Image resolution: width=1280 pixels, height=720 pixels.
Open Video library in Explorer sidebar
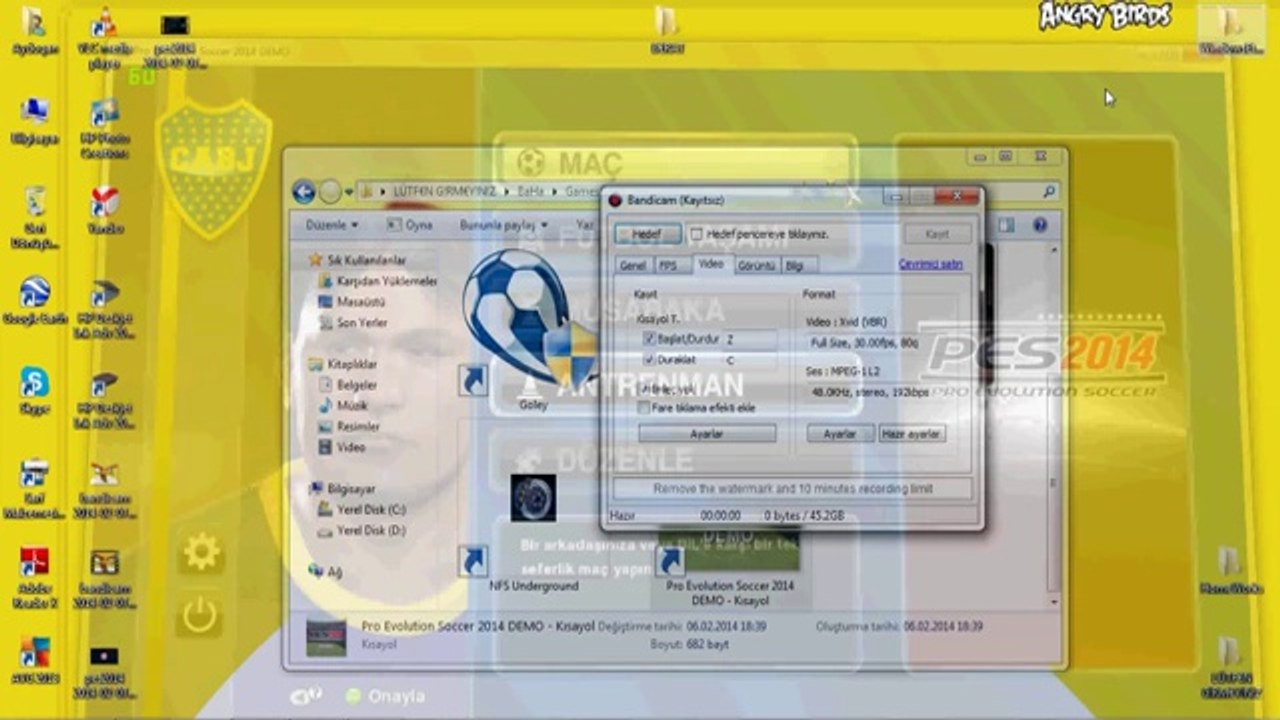point(342,448)
